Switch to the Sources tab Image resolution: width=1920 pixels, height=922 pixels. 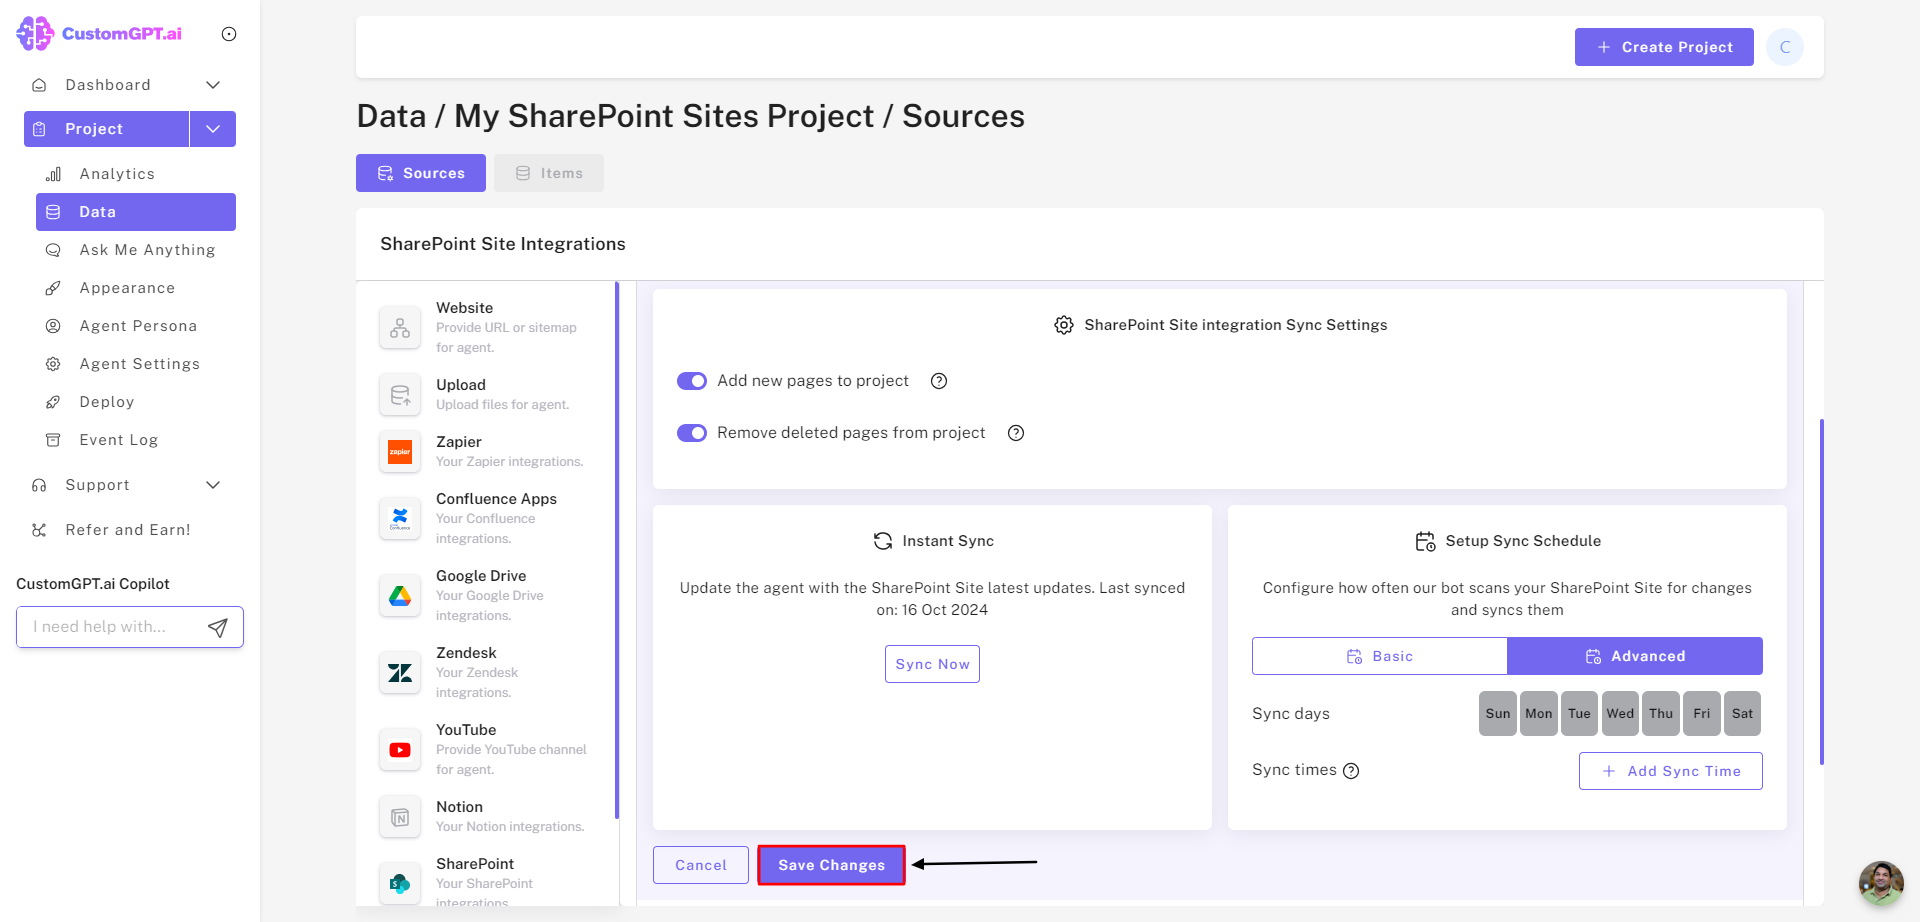click(421, 173)
